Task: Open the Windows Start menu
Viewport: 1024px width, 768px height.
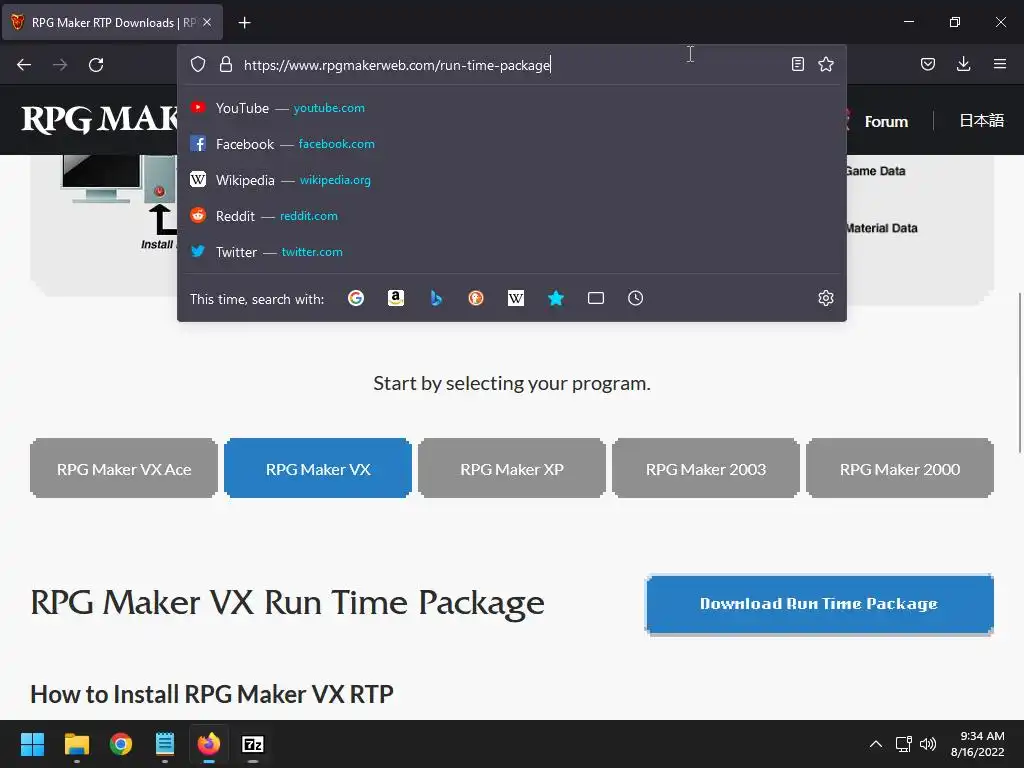Action: tap(32, 744)
